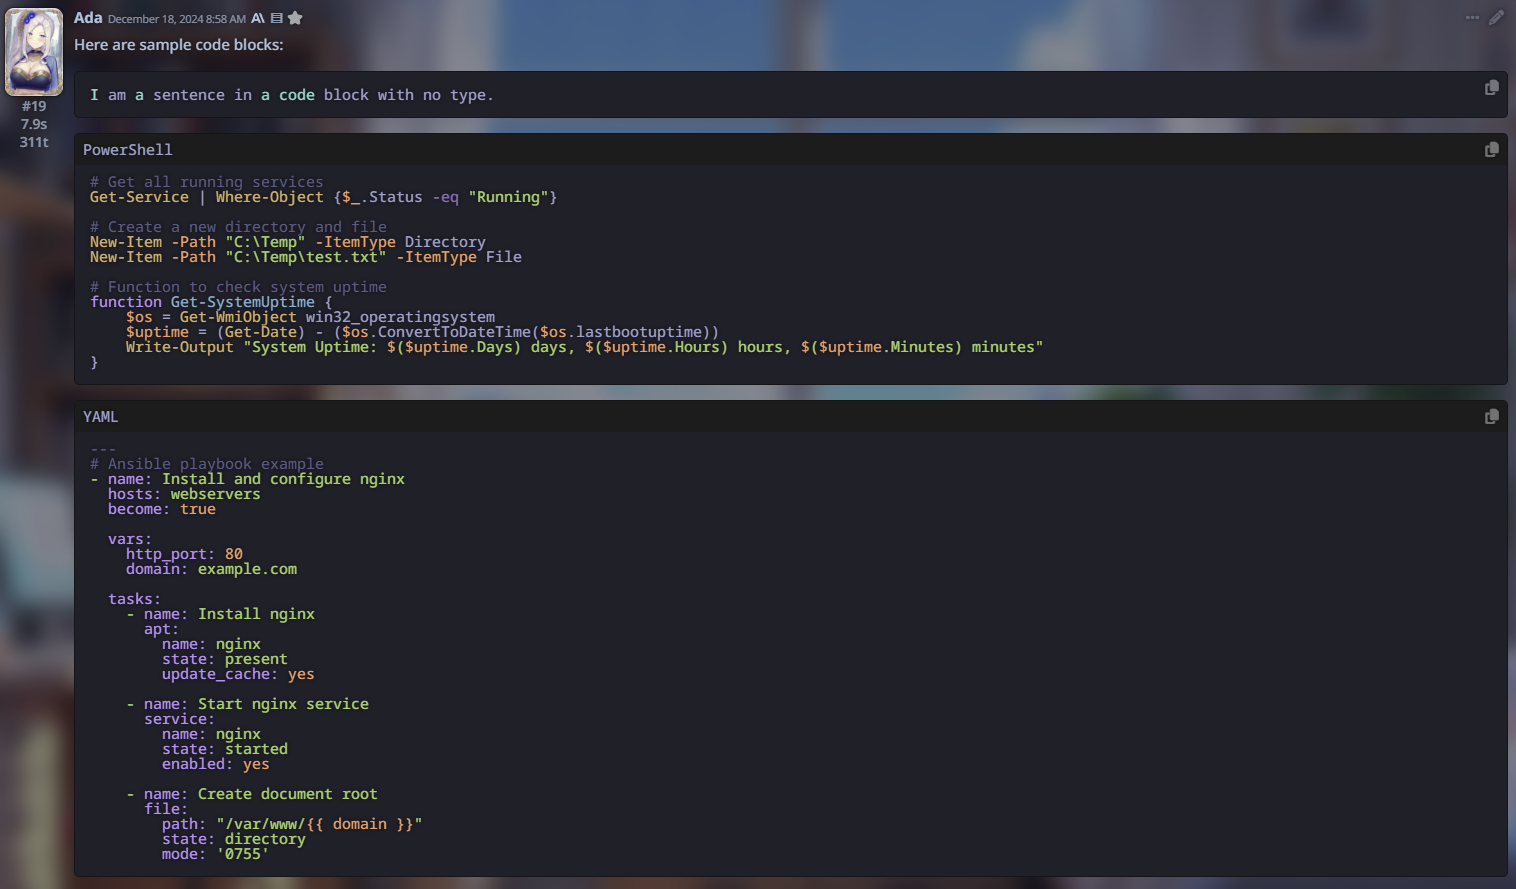Viewport: 1516px width, 889px height.
Task: Click the 'http_port: 80' line
Action: point(184,554)
